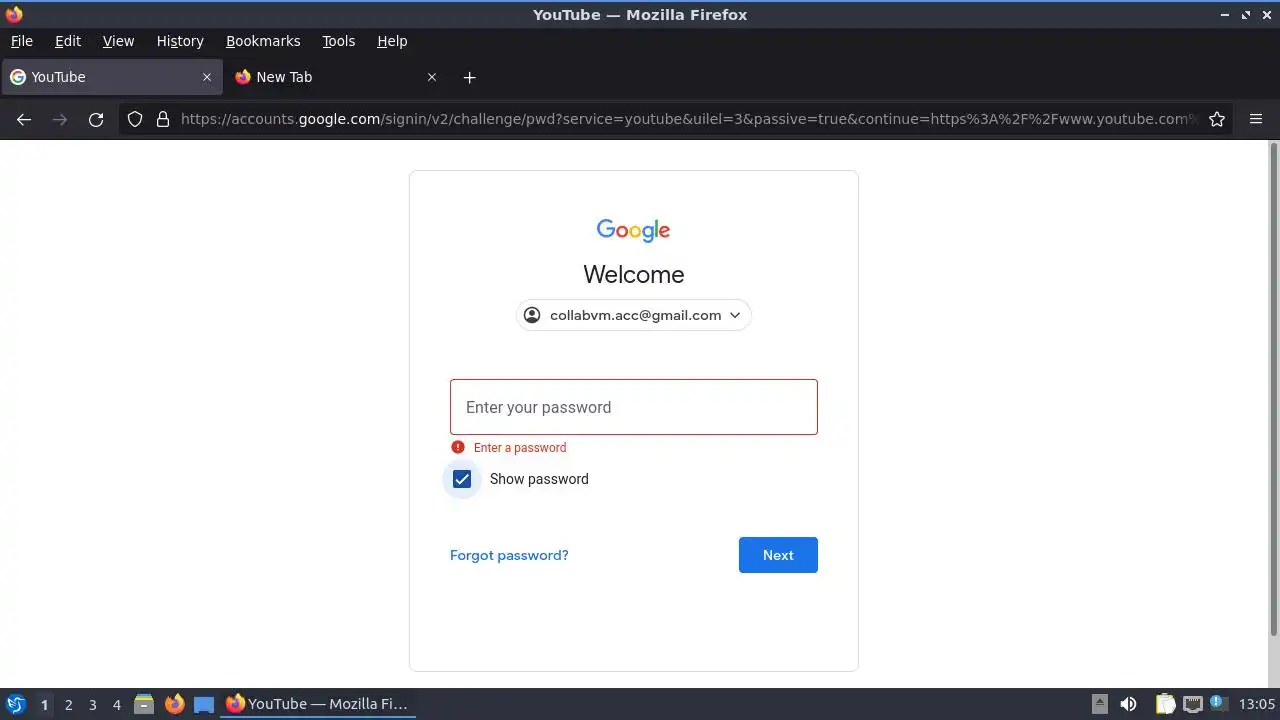This screenshot has width=1280, height=720.
Task: Open the Edit menu
Action: (68, 41)
